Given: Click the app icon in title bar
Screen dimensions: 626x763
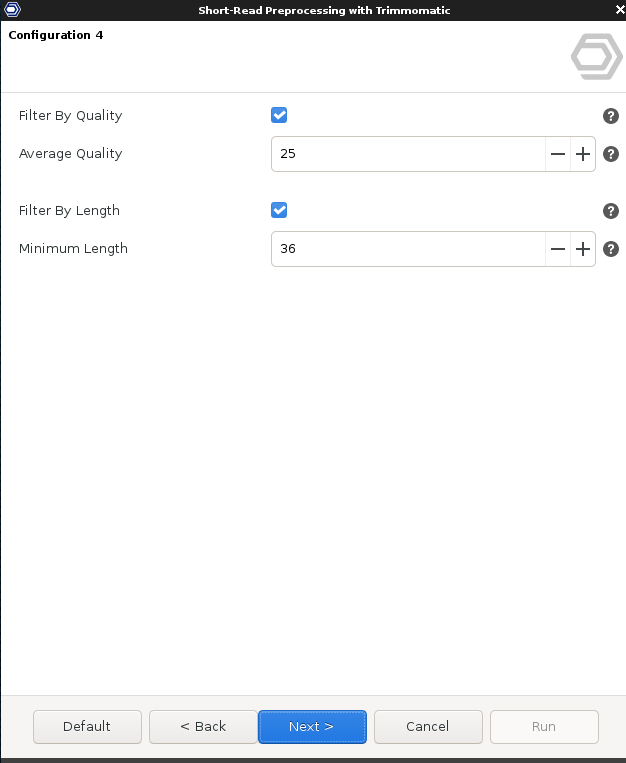Looking at the screenshot, I should coord(12,9).
